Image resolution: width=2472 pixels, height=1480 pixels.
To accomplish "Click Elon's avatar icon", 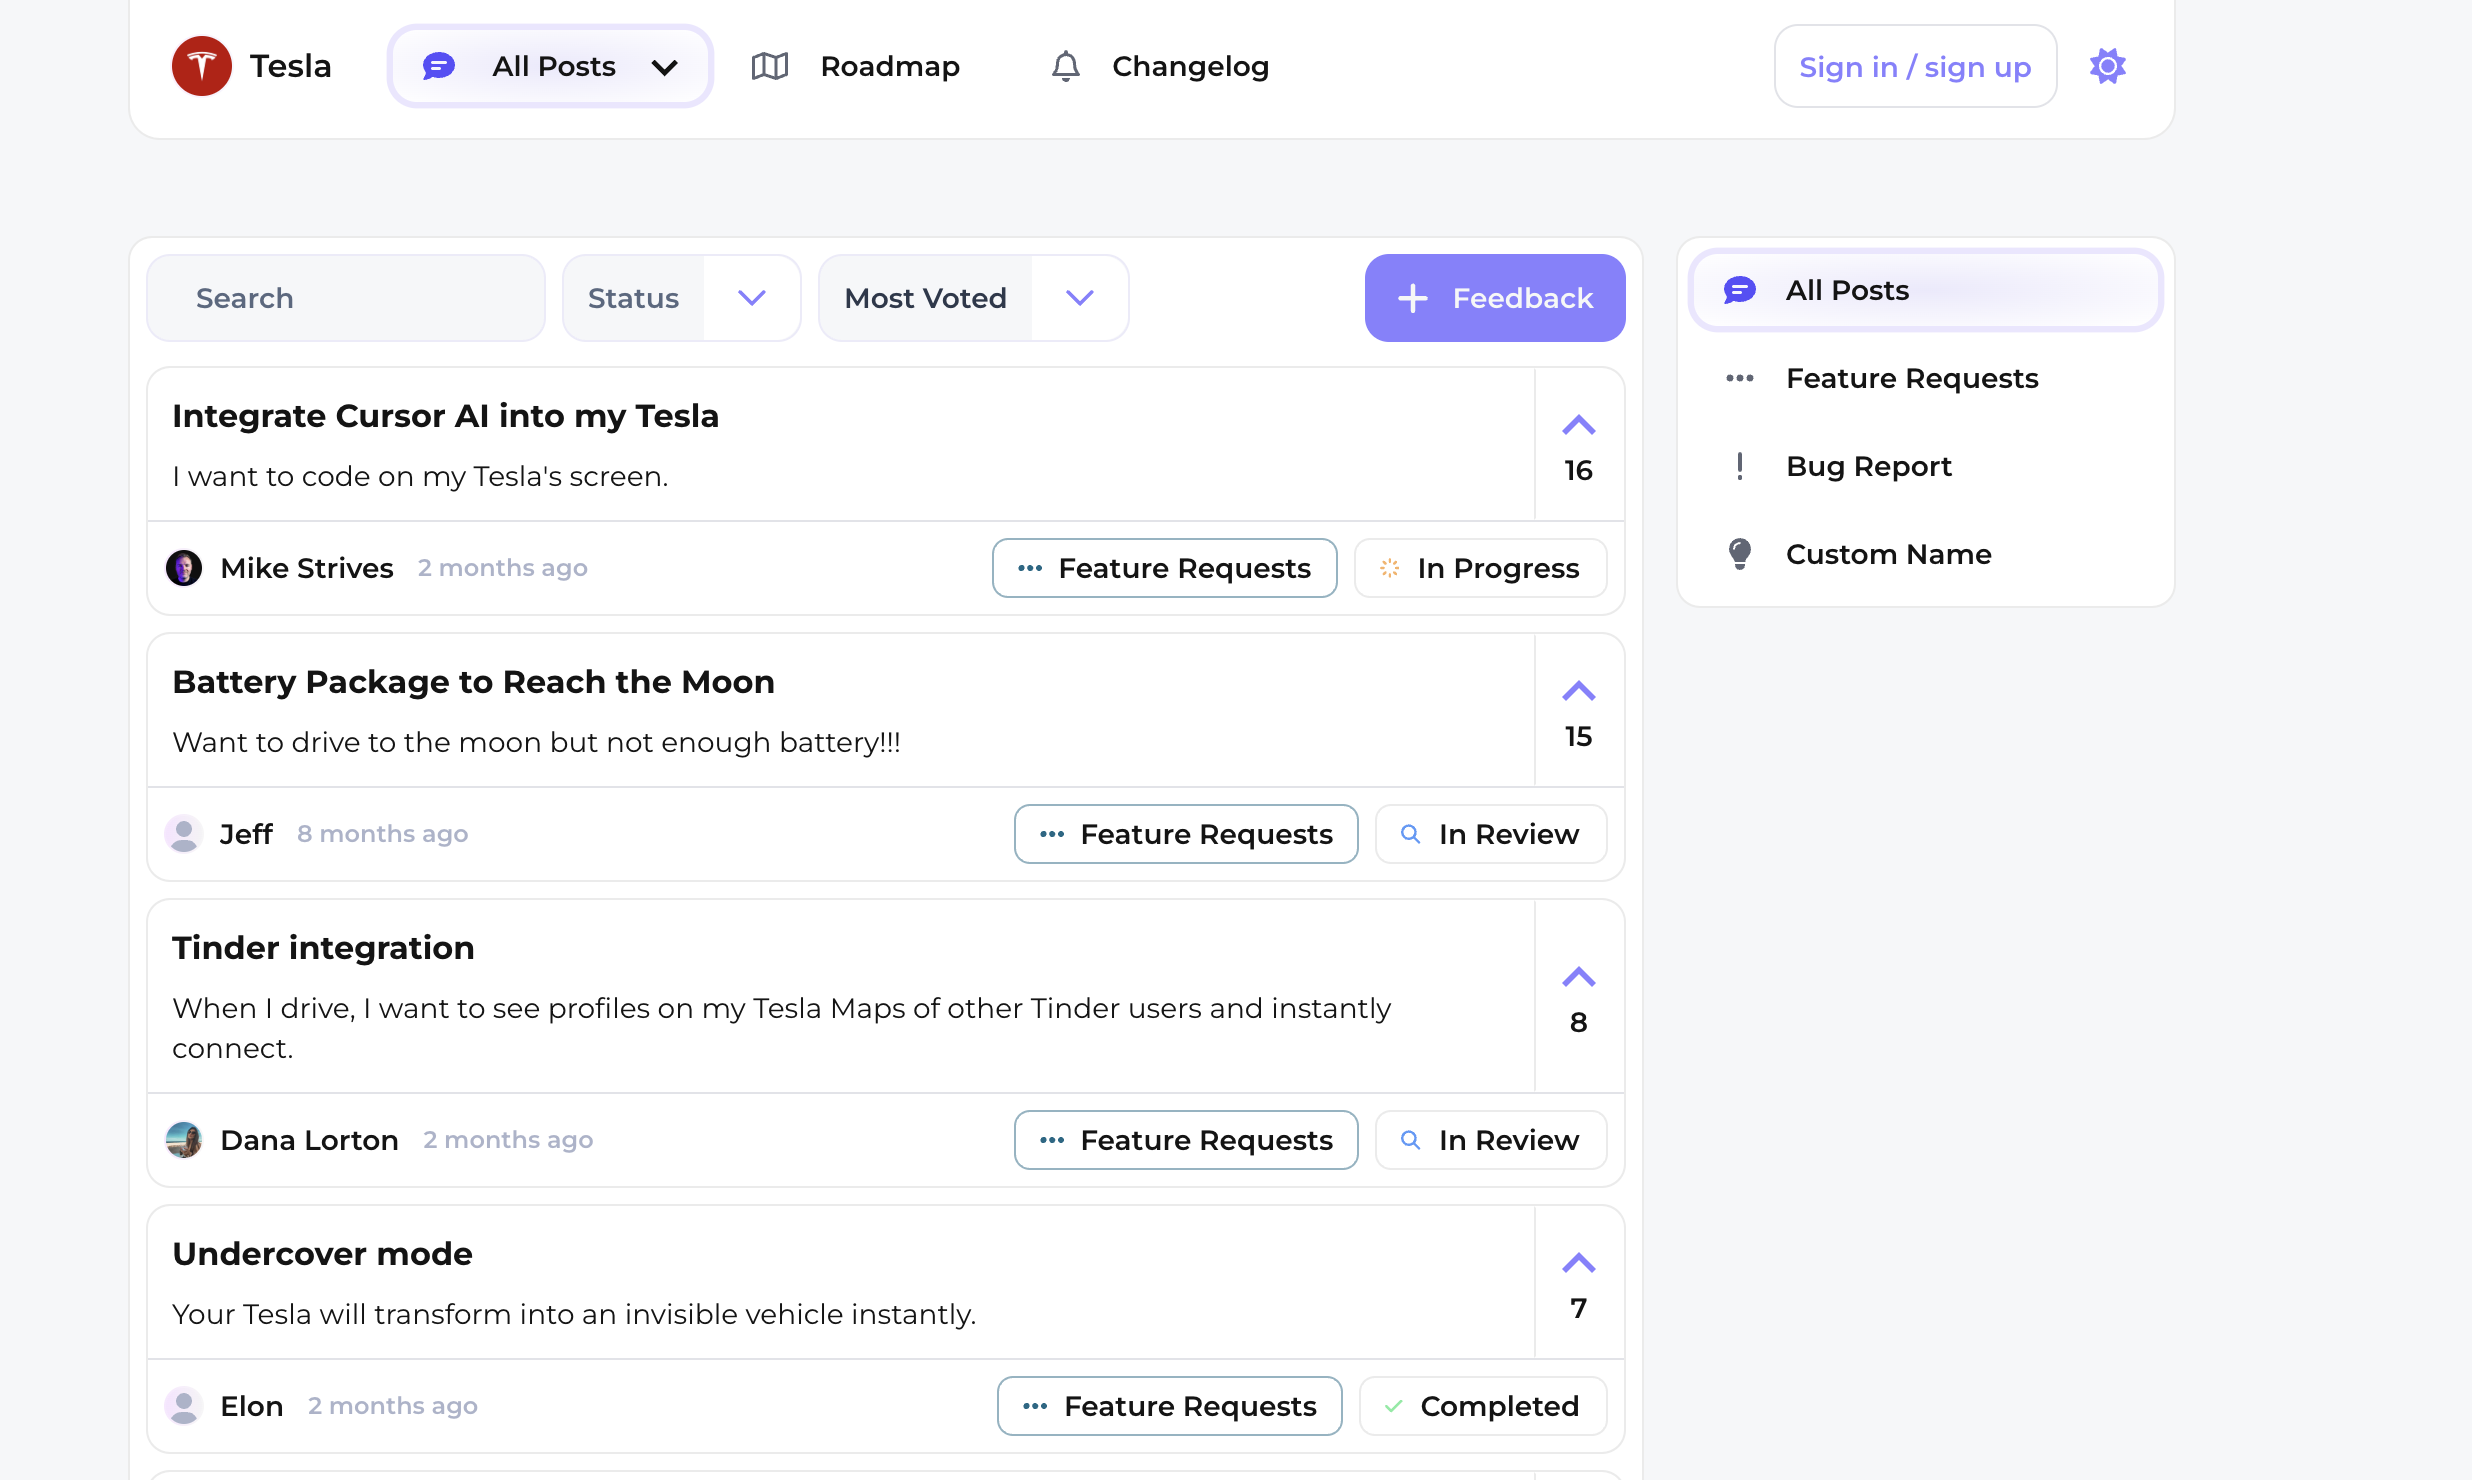I will (184, 1406).
